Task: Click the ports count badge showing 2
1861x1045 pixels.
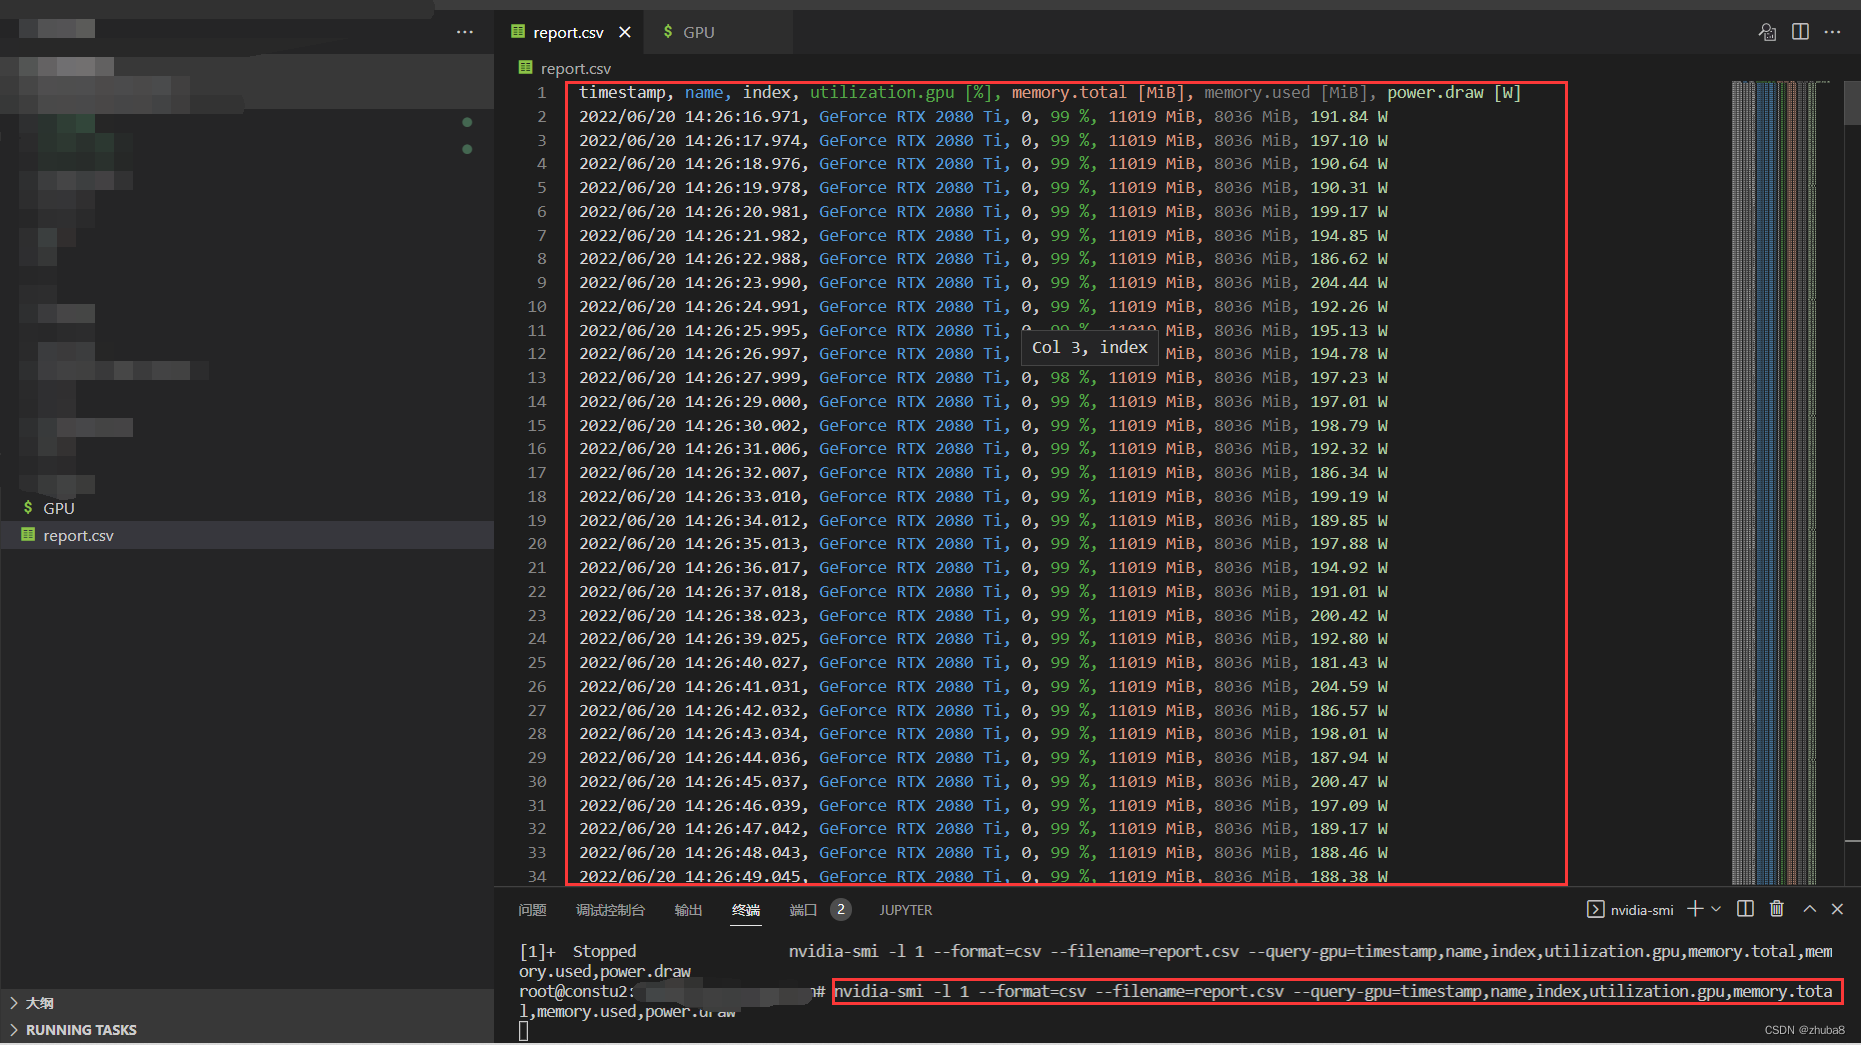Action: [841, 910]
